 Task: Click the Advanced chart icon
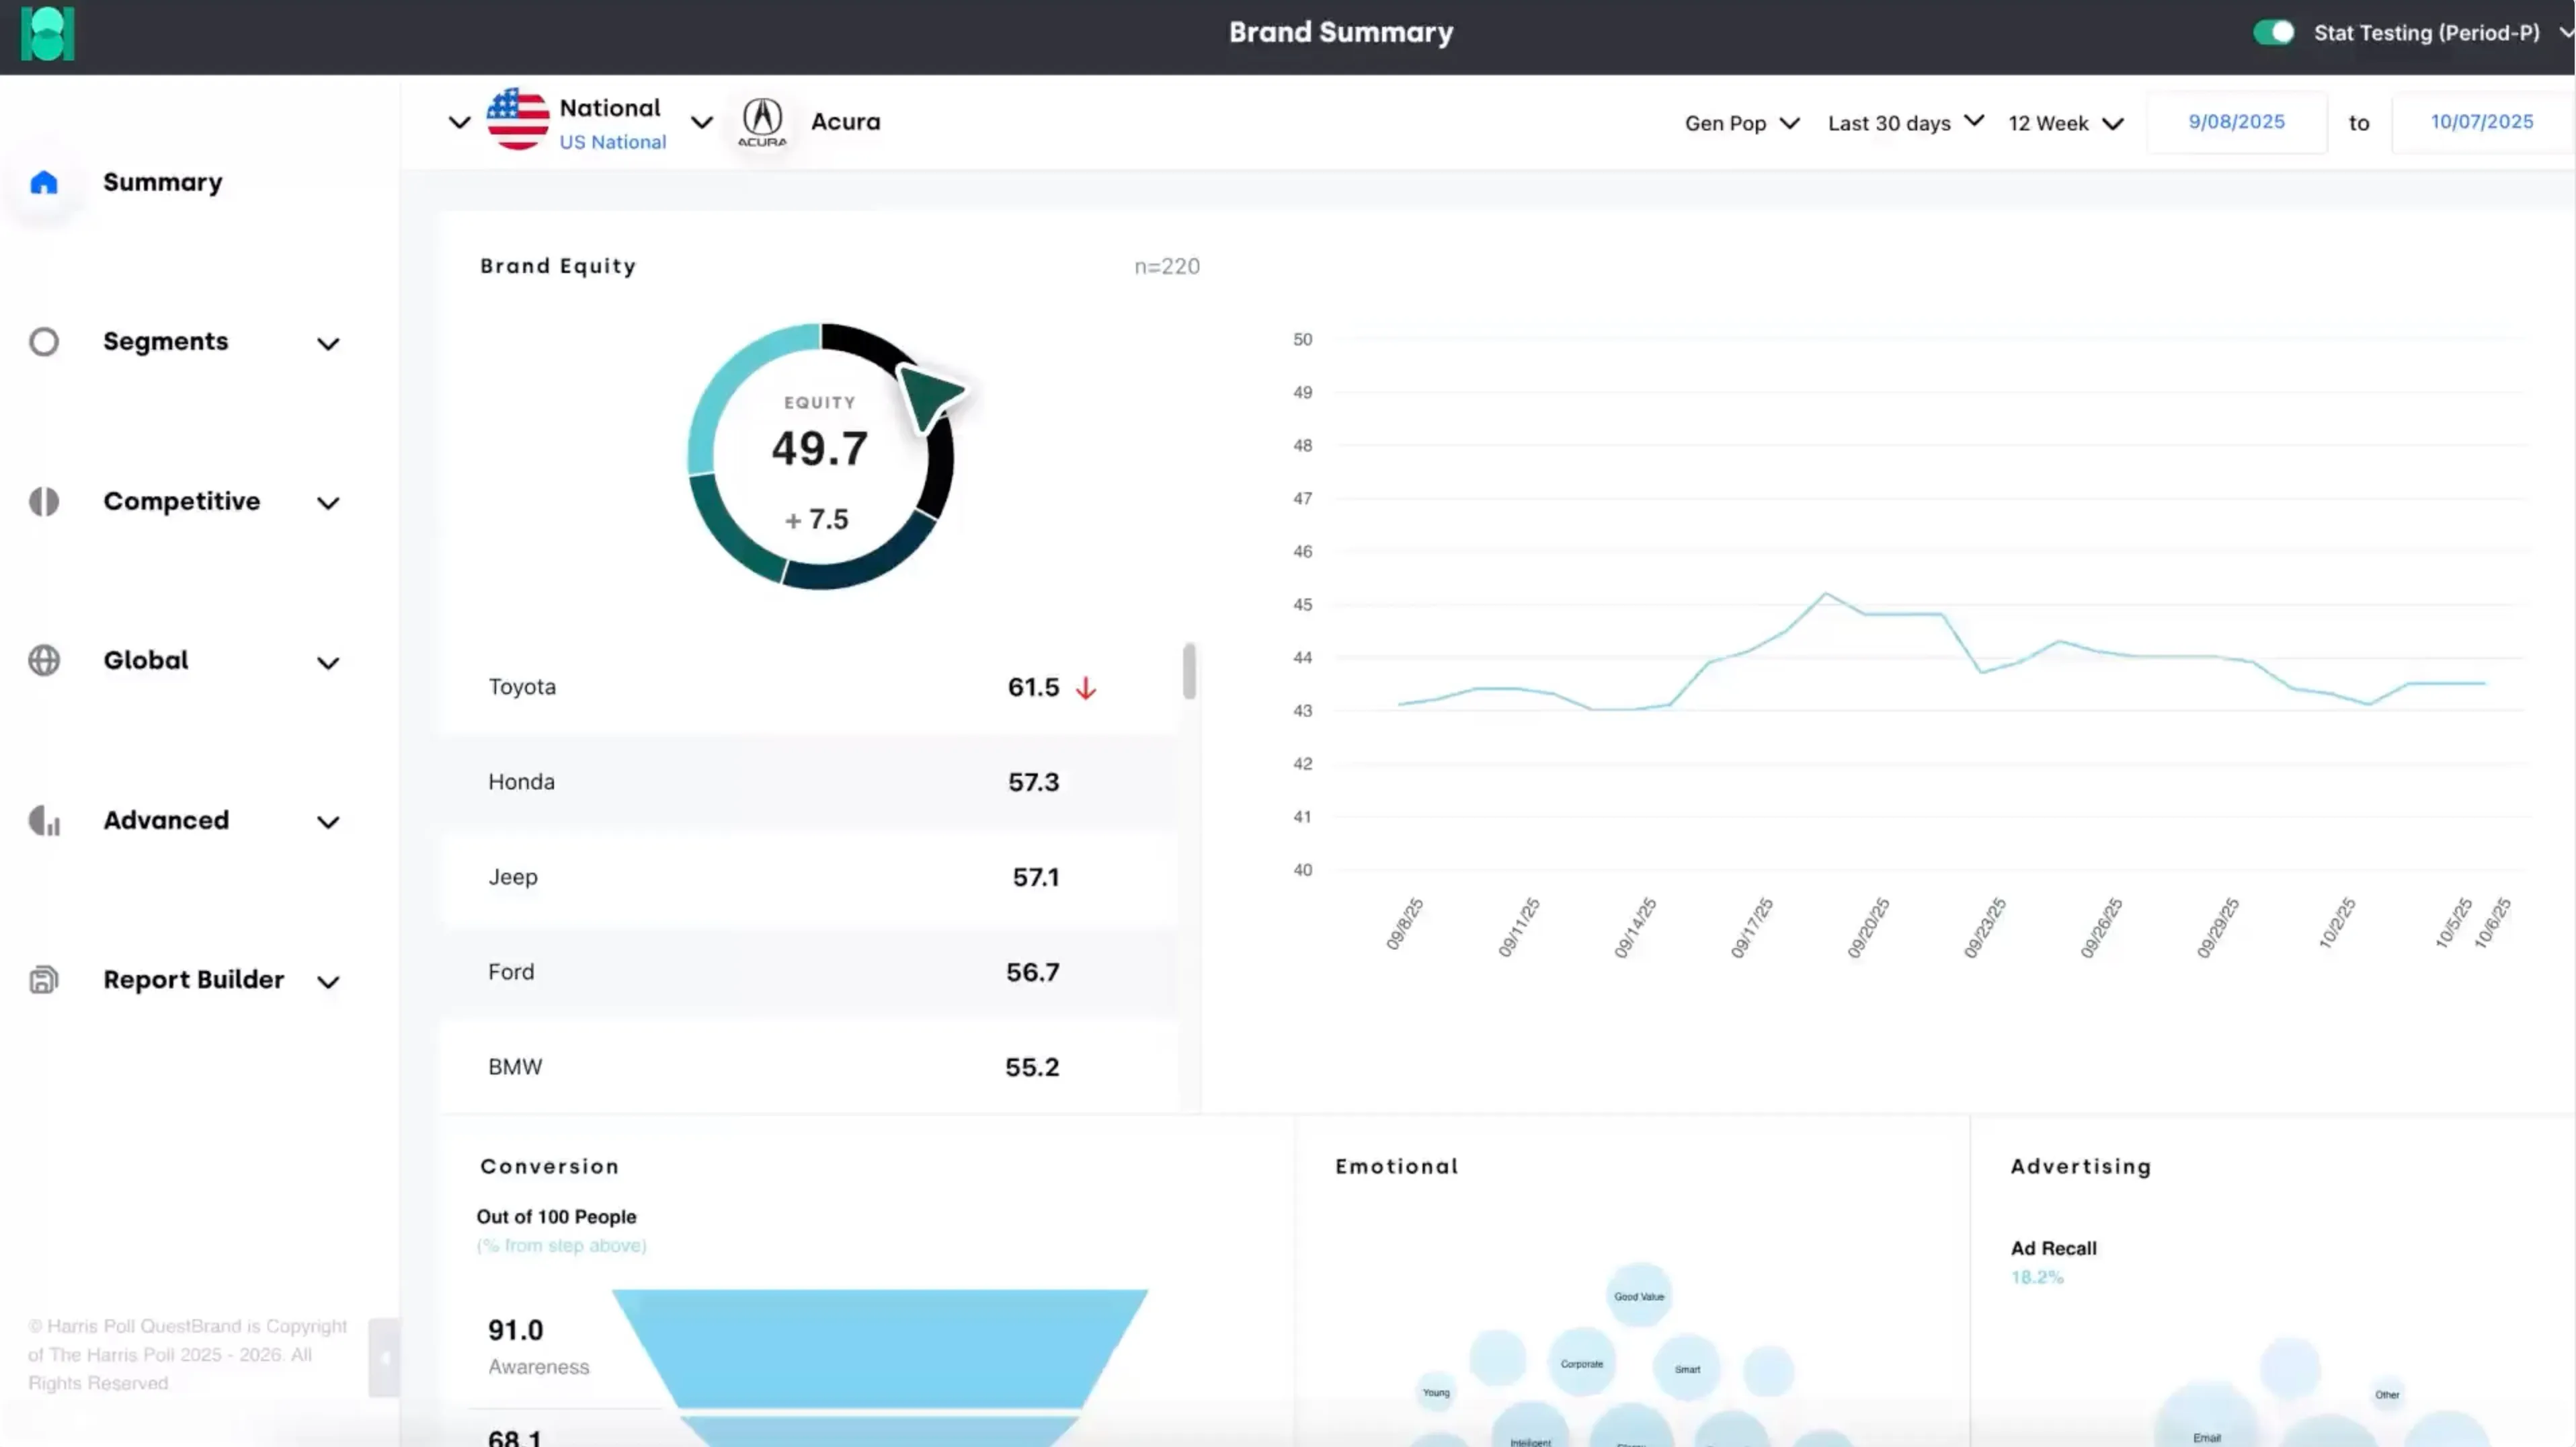[44, 821]
